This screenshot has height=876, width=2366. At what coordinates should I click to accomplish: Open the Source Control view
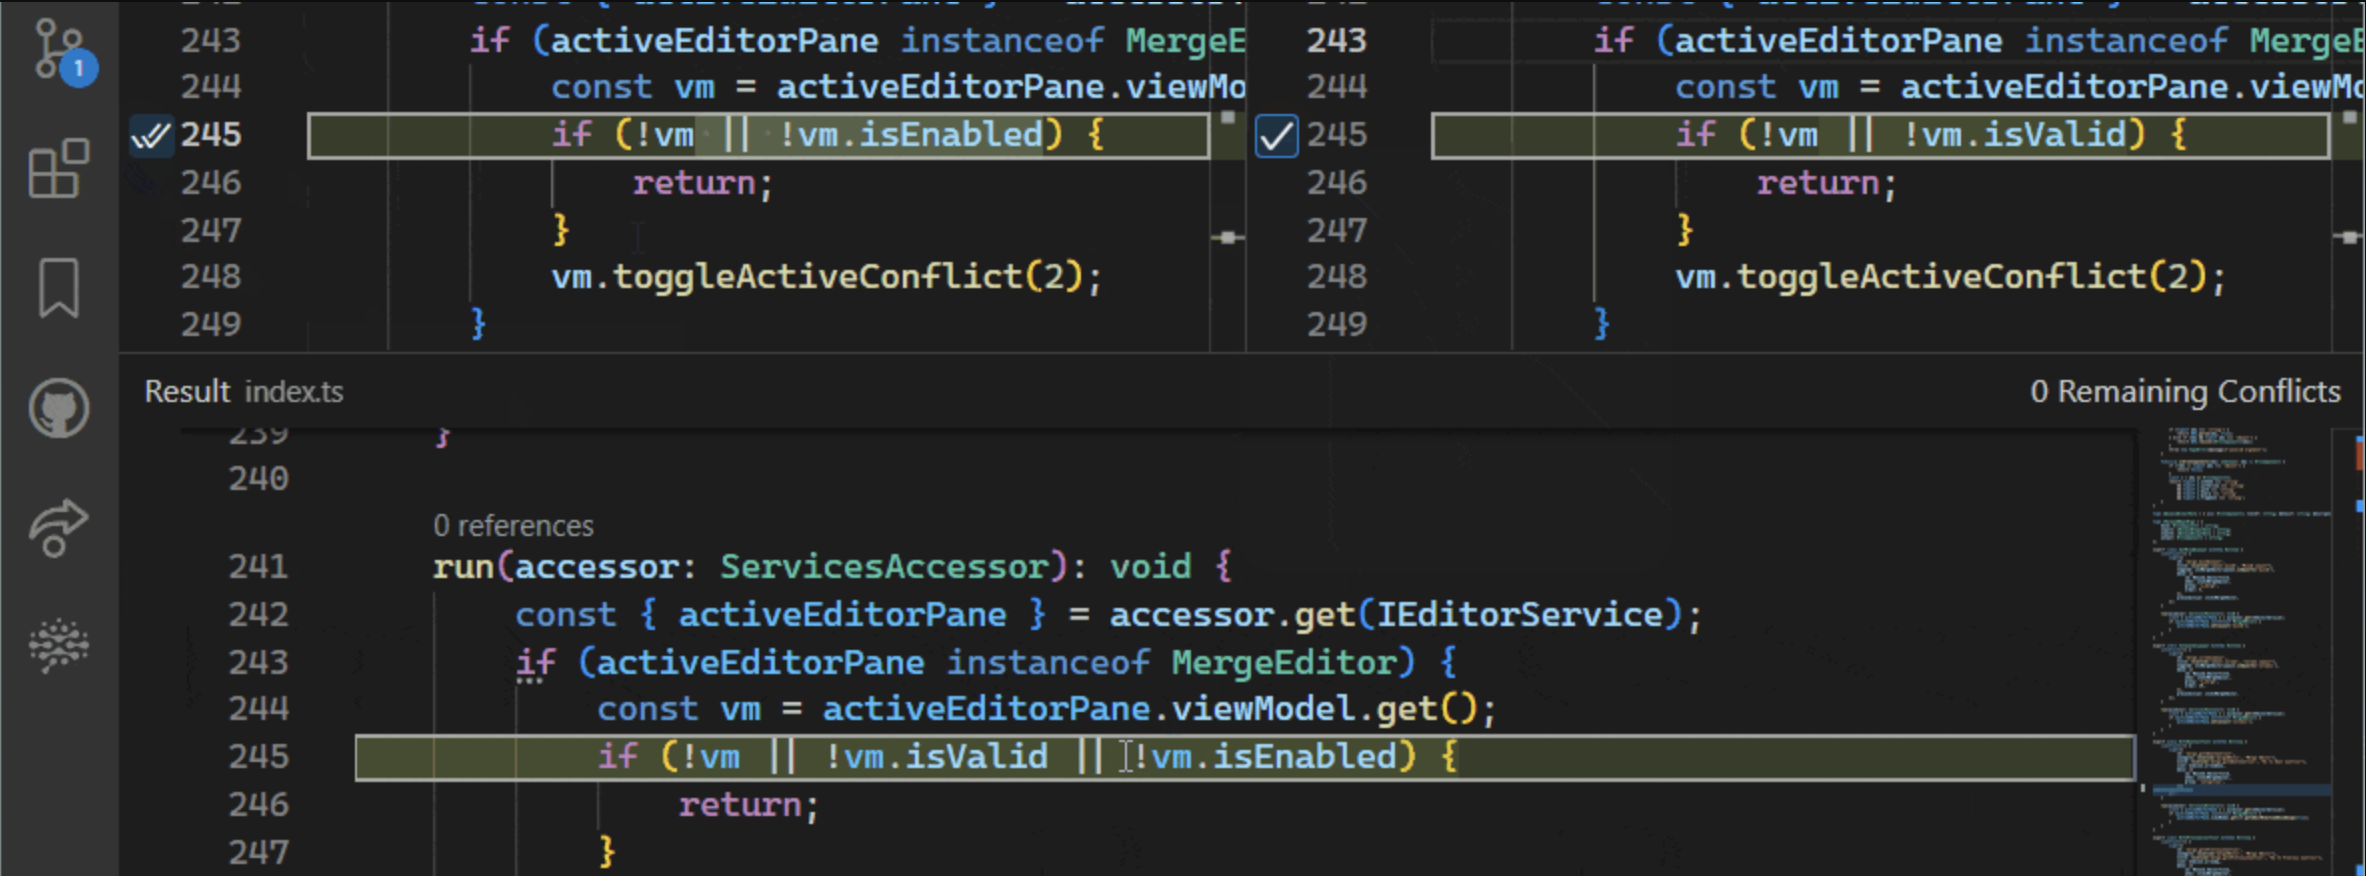pyautogui.click(x=55, y=48)
